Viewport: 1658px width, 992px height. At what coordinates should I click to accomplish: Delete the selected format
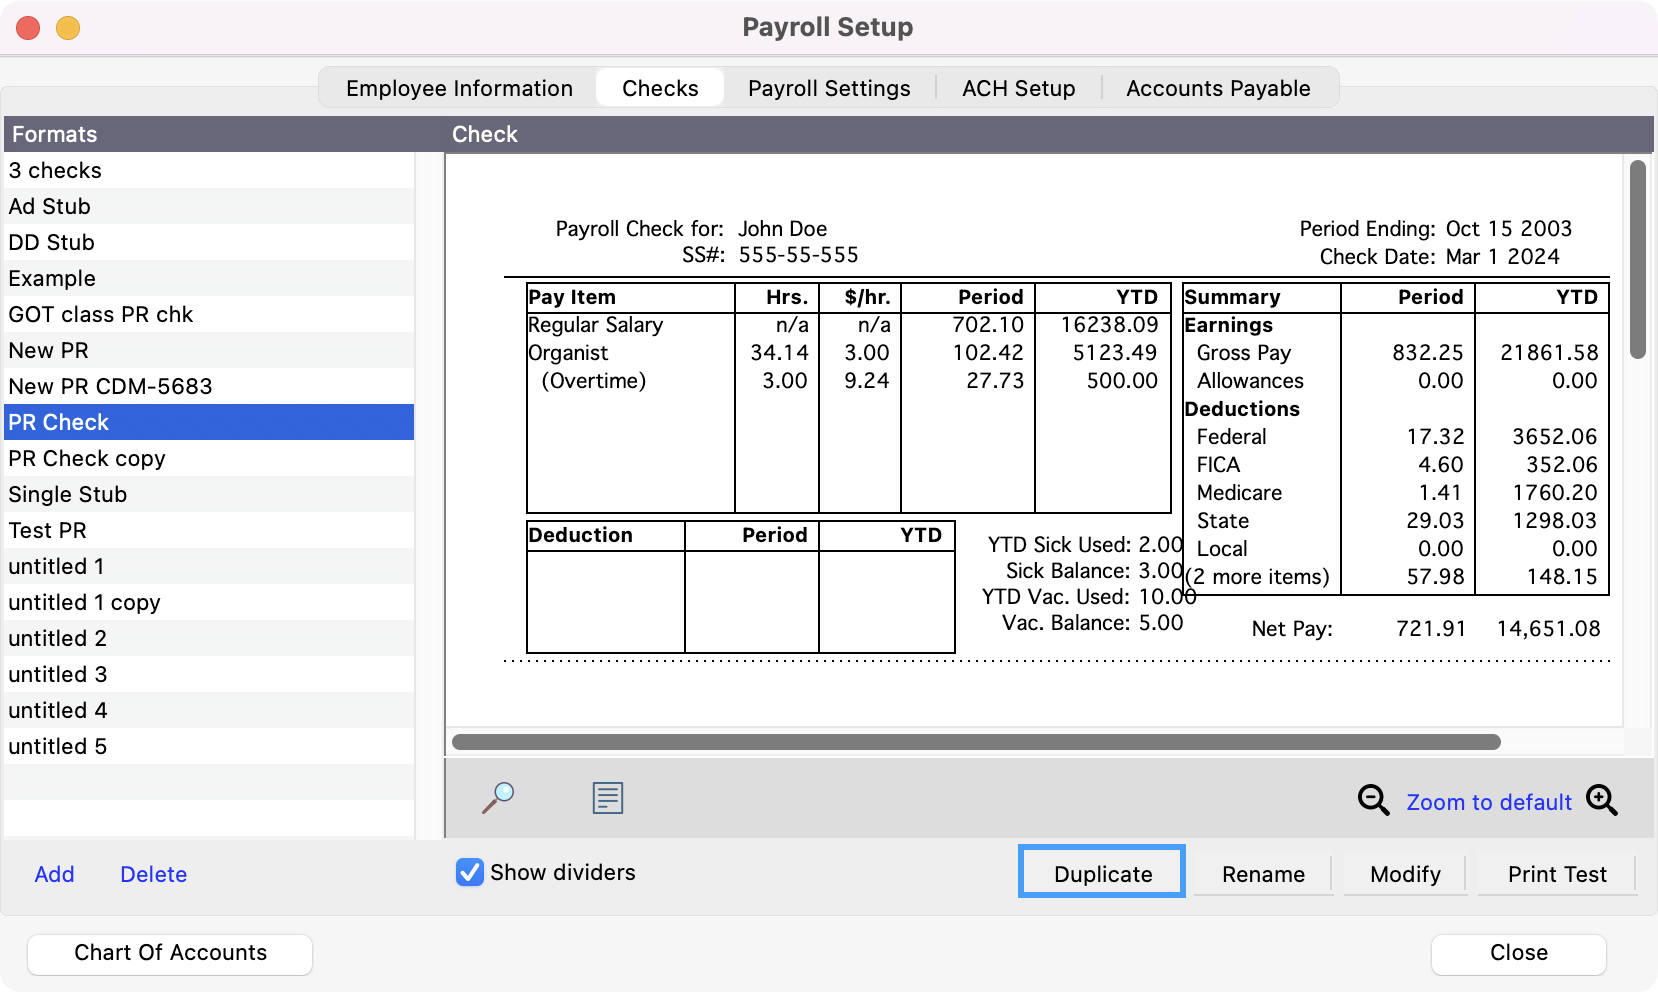153,873
